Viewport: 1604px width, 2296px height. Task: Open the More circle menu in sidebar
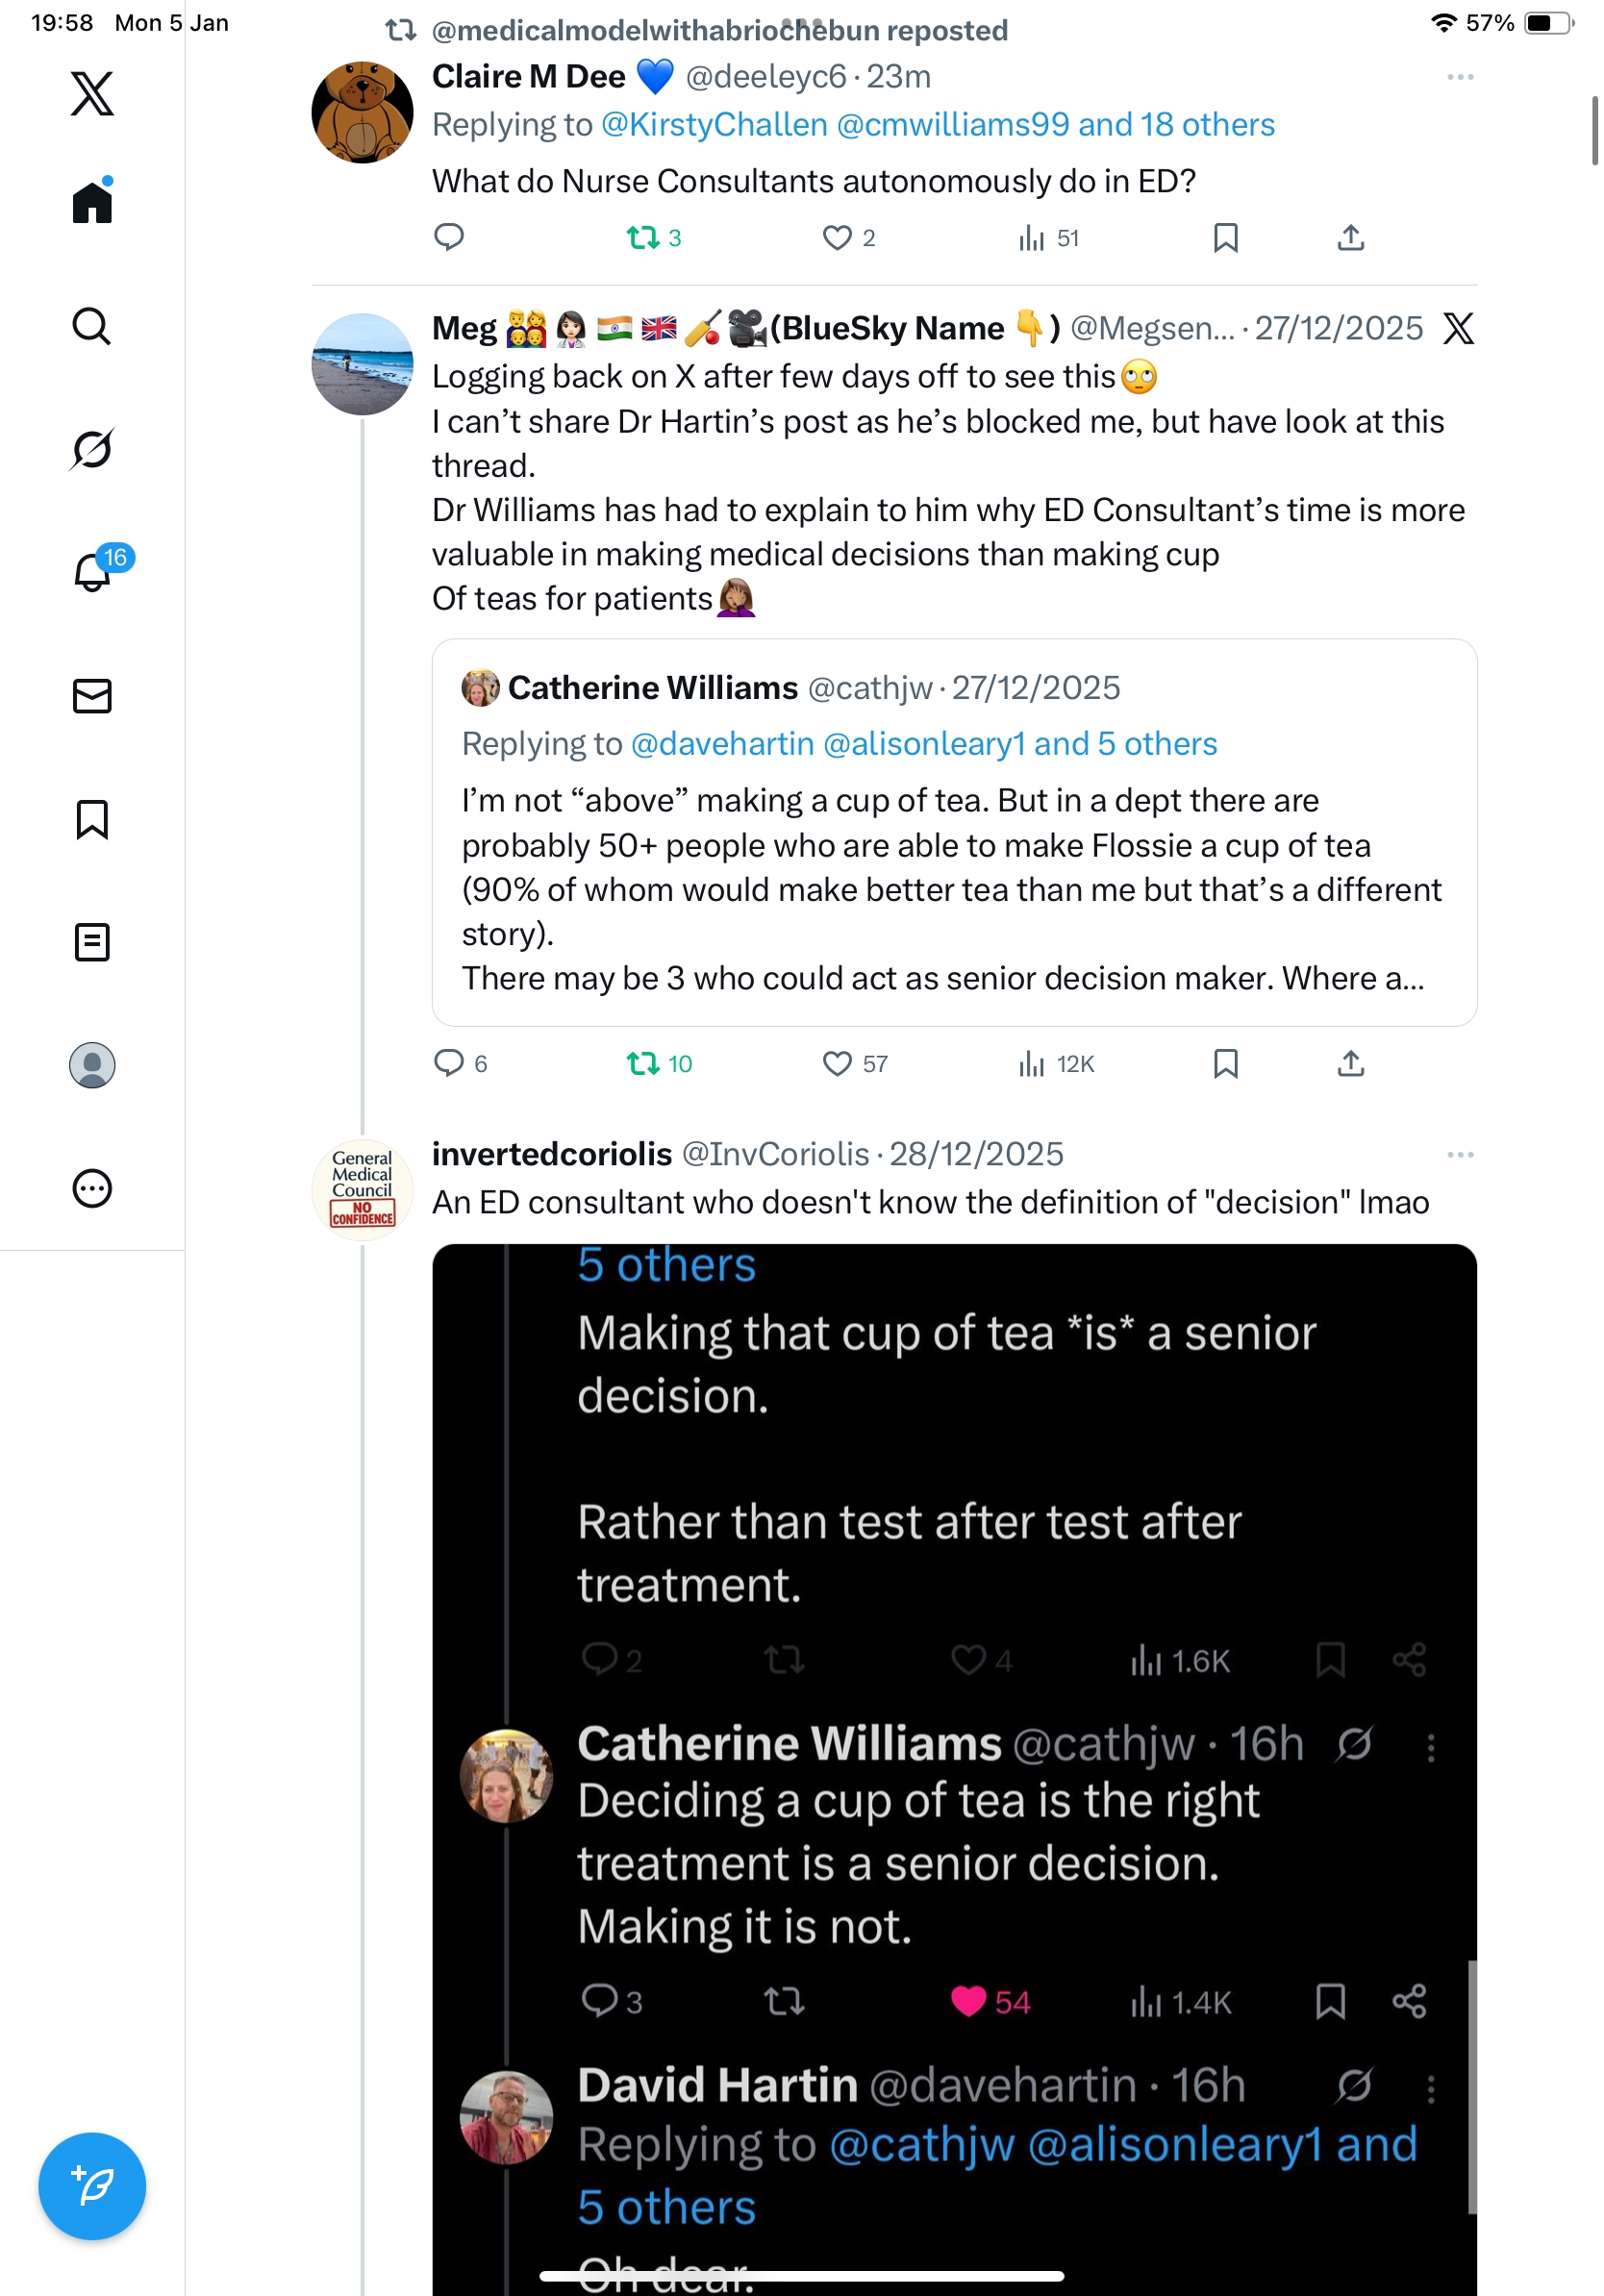tap(92, 1189)
